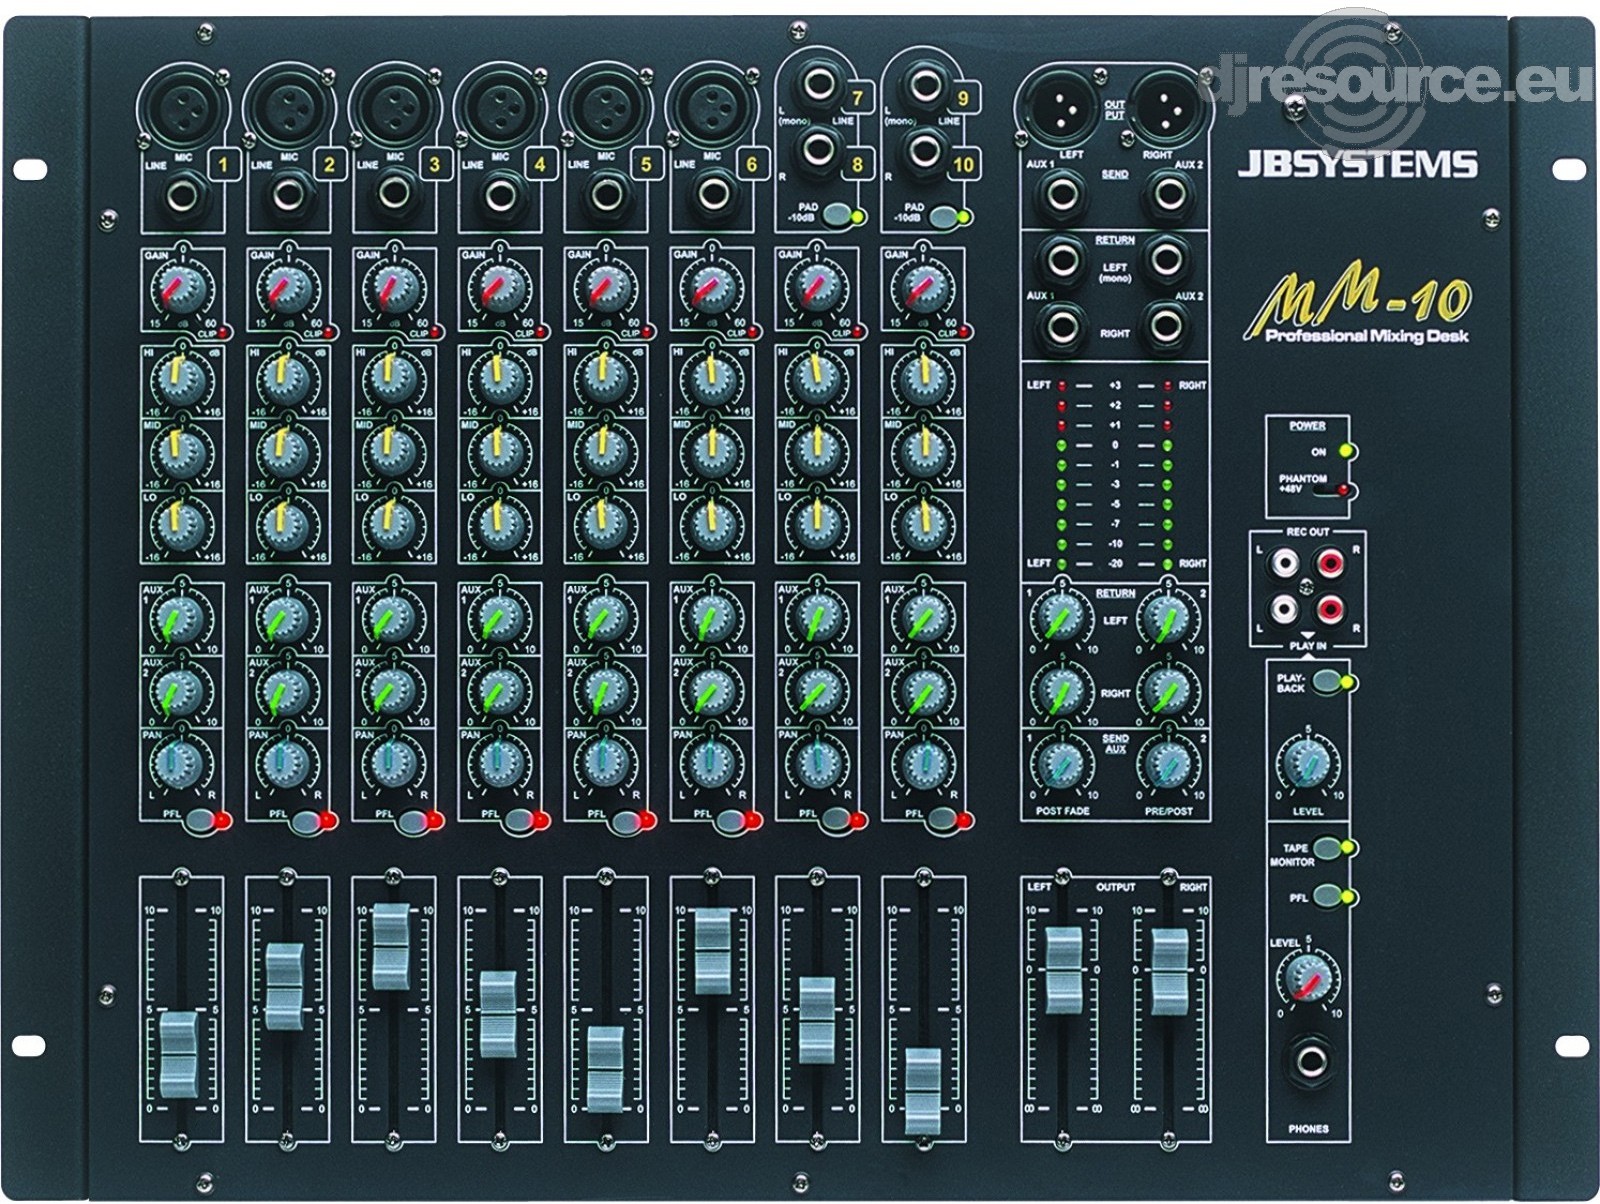Image resolution: width=1600 pixels, height=1204 pixels.
Task: Click the SEND AUX 2 PRE/POST knob
Action: click(1167, 765)
